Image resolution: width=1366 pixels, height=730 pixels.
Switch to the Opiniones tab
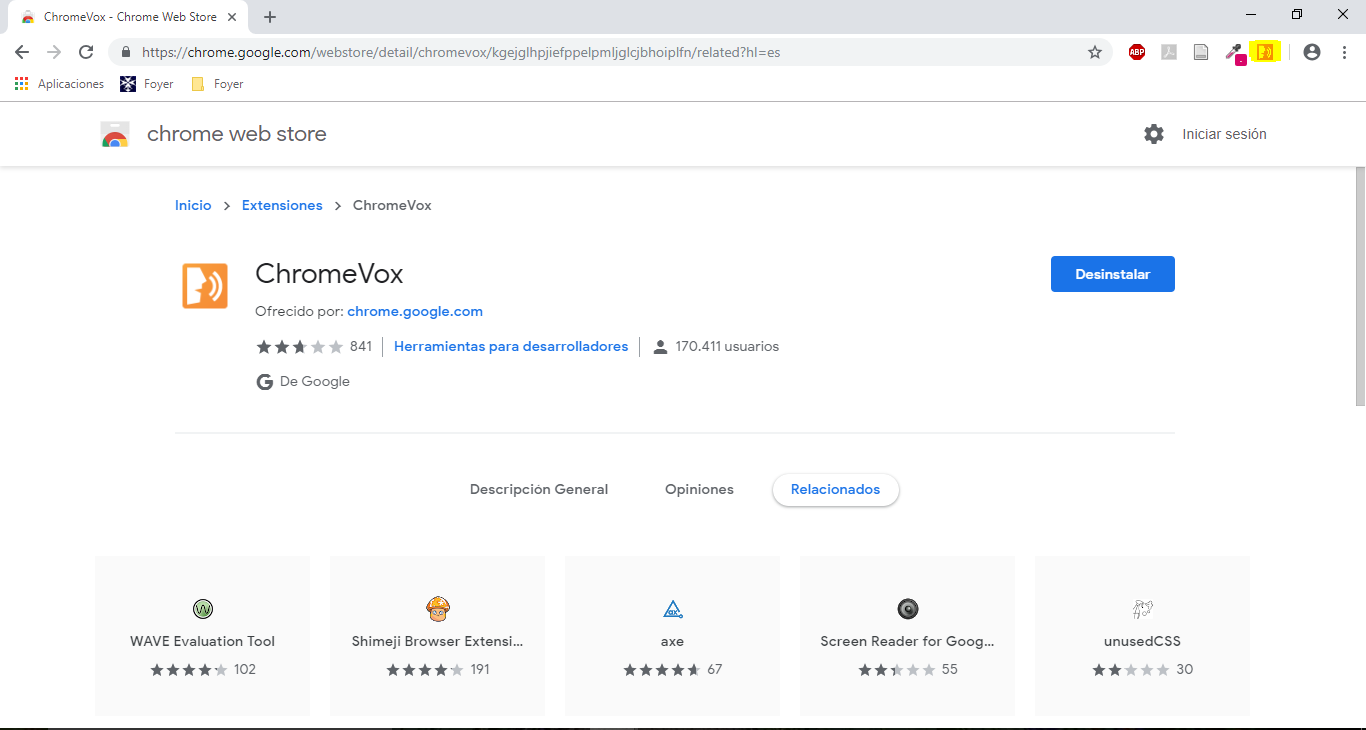tap(699, 489)
